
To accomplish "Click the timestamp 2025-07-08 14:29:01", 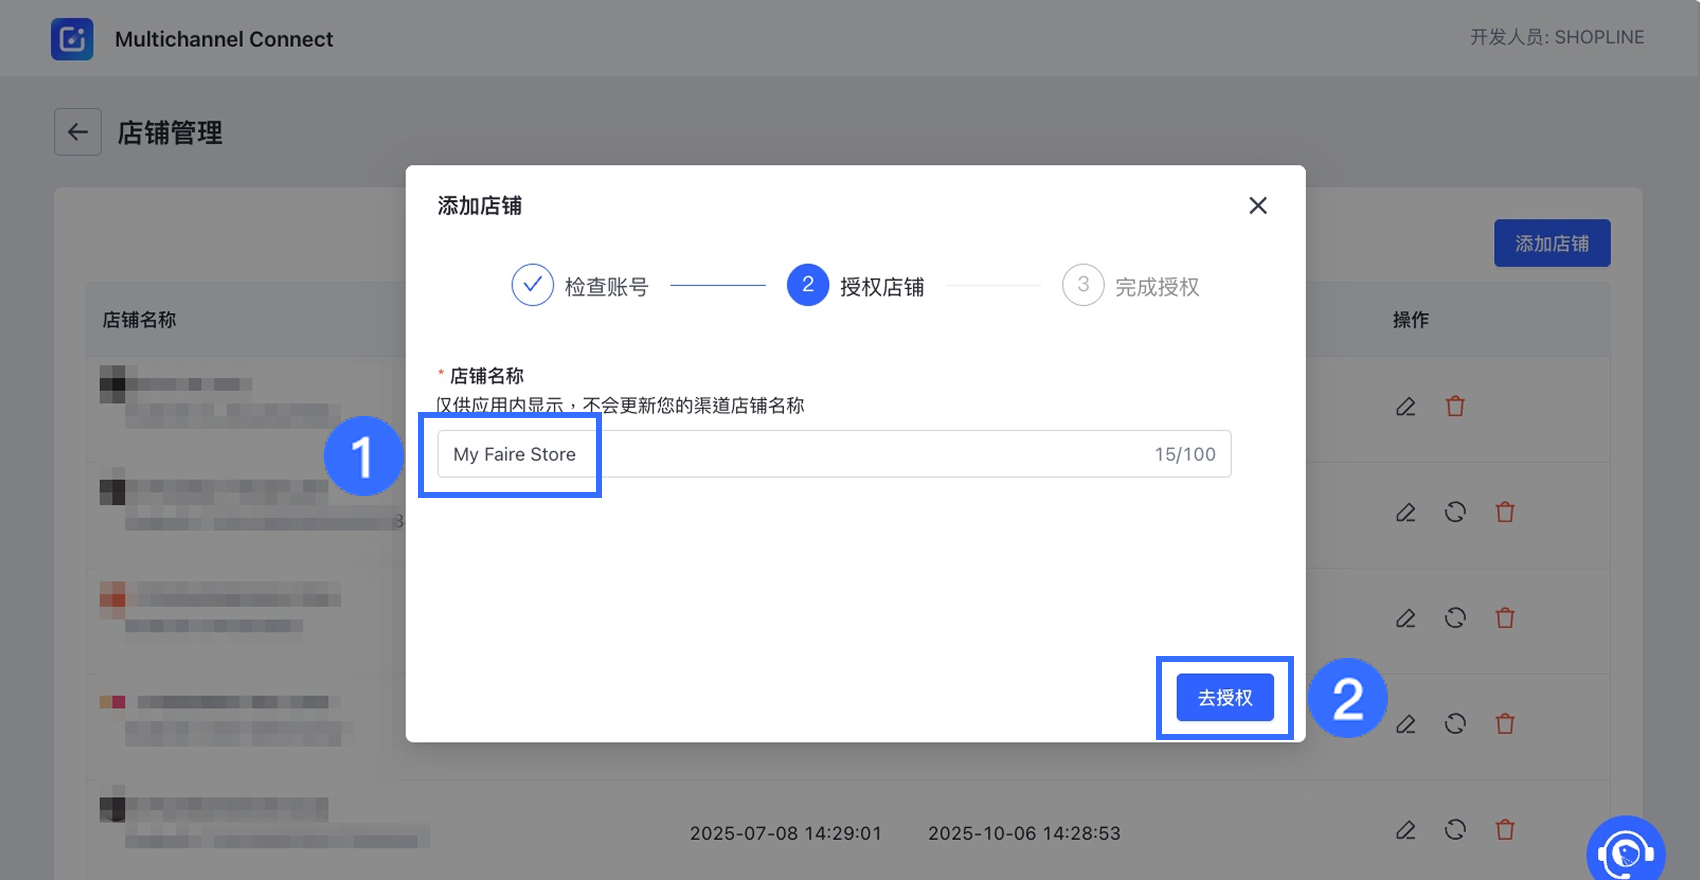I will [x=786, y=833].
